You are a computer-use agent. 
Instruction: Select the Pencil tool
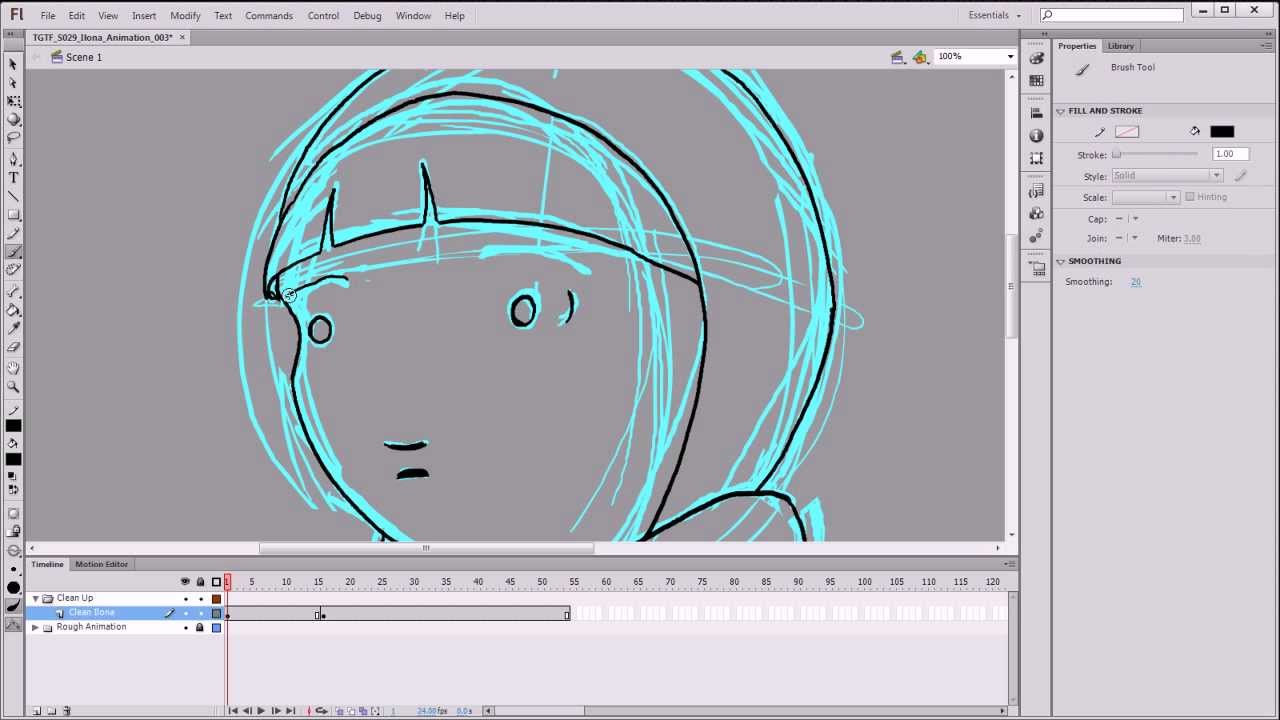(13, 233)
